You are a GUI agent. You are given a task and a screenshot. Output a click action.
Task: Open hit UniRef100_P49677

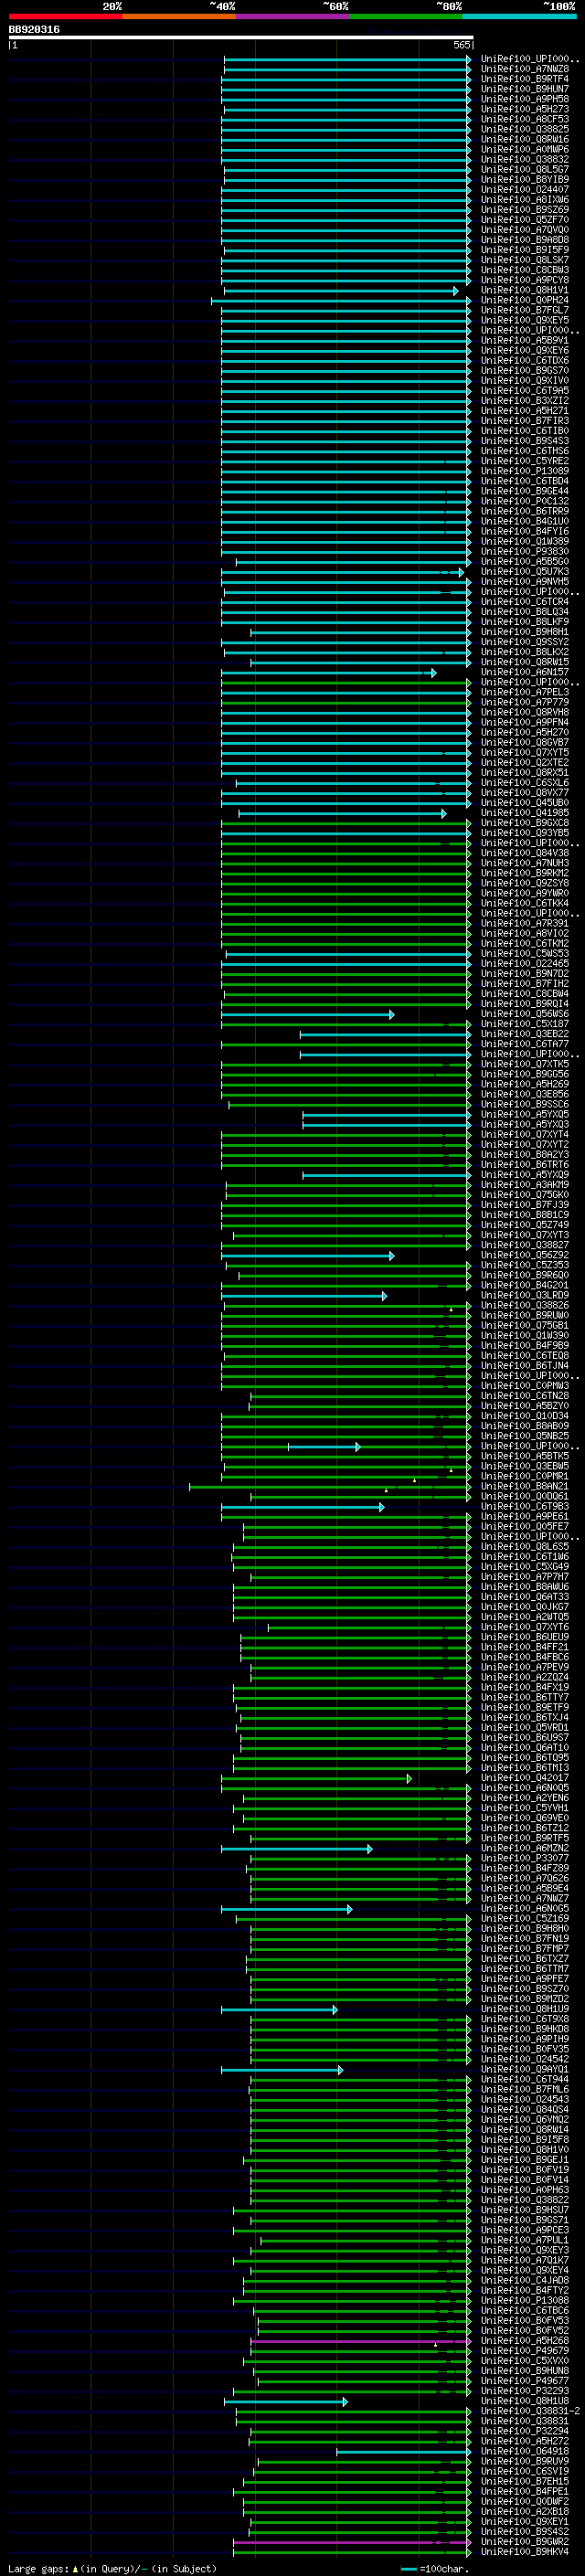pos(525,2380)
